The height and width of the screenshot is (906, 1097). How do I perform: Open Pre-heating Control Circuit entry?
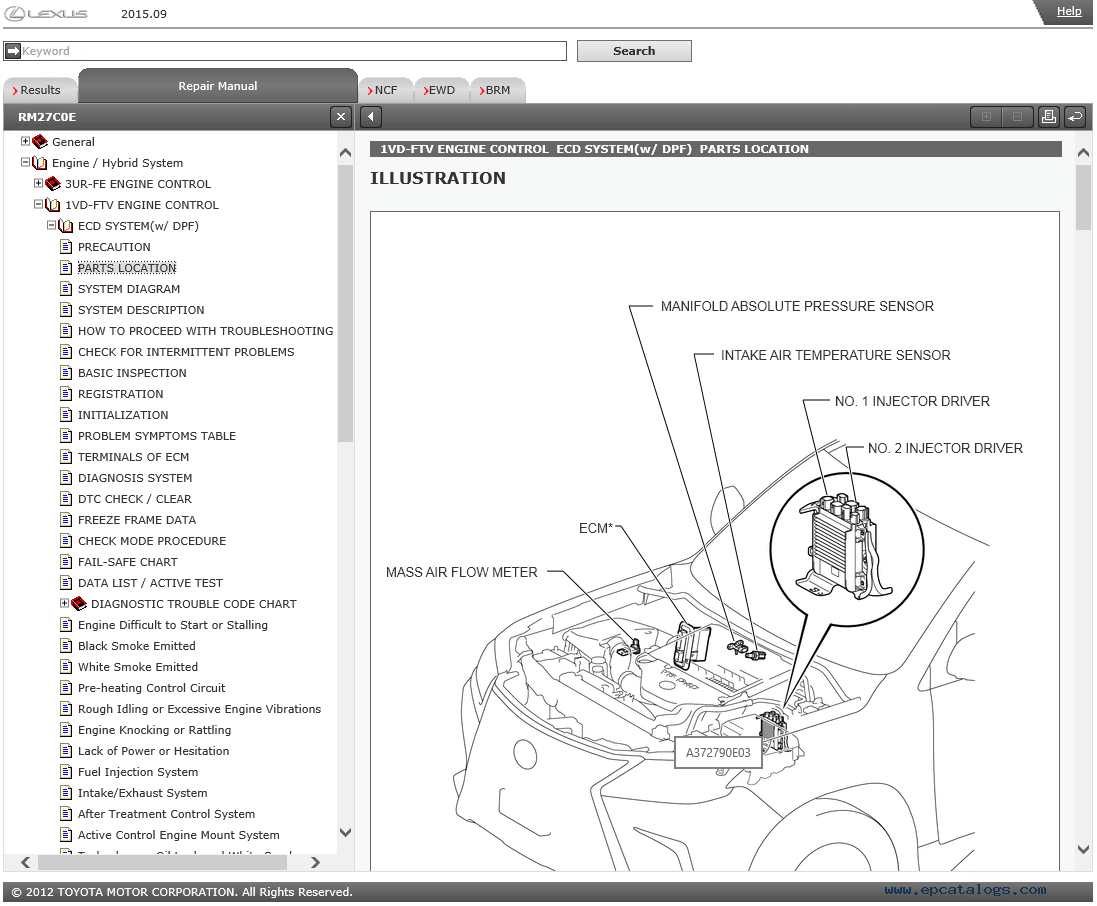pyautogui.click(x=152, y=688)
